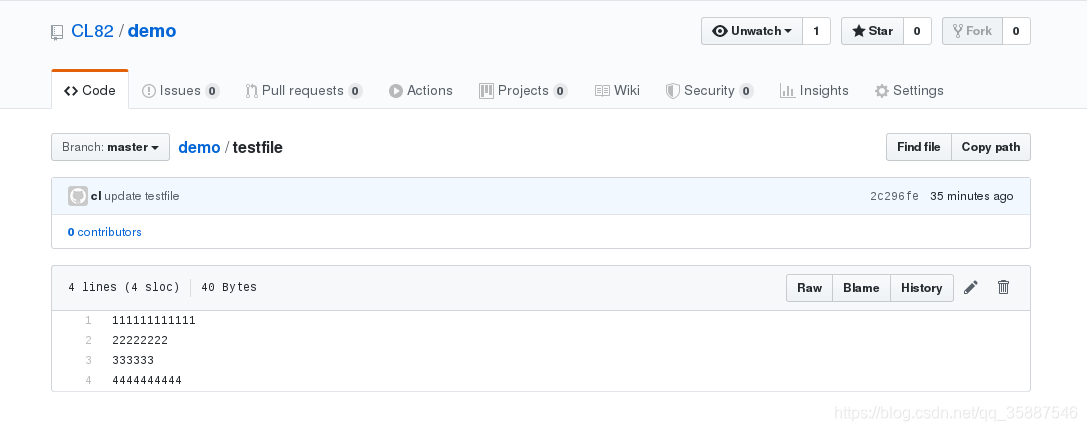View the Raw file content
This screenshot has height=431, width=1087.
pyautogui.click(x=809, y=288)
